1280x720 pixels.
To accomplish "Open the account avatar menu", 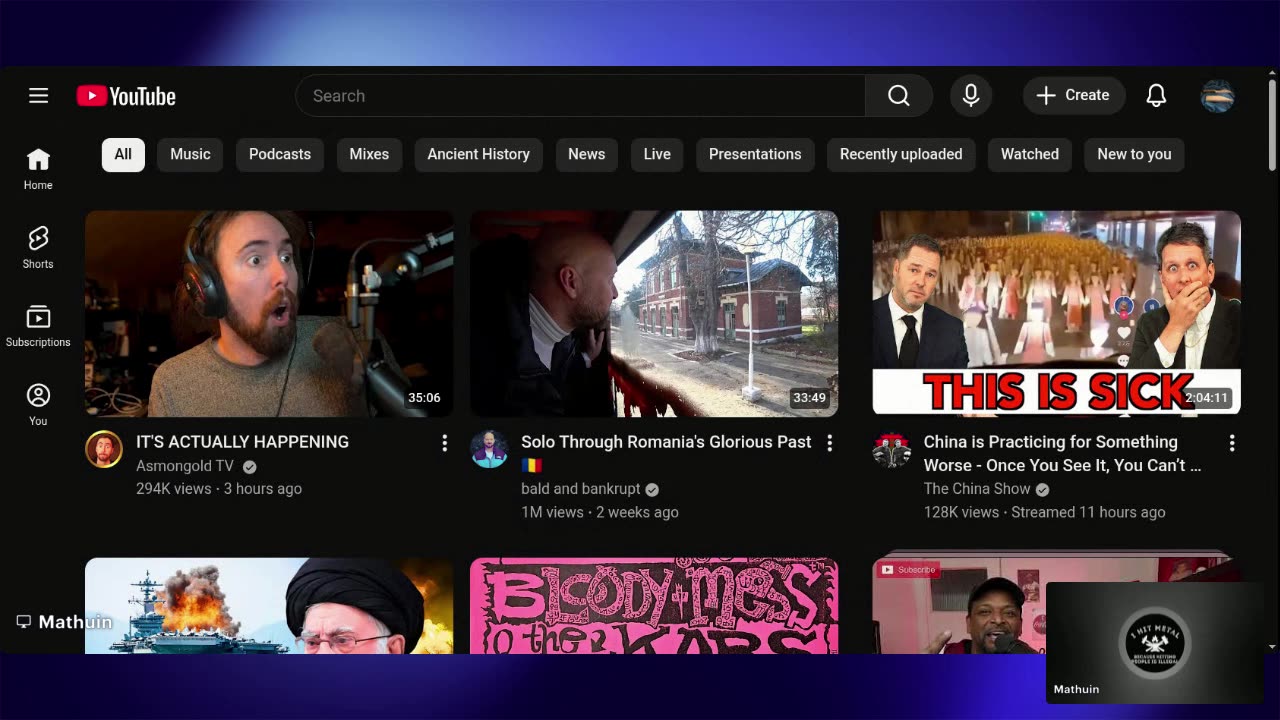I will [1217, 96].
